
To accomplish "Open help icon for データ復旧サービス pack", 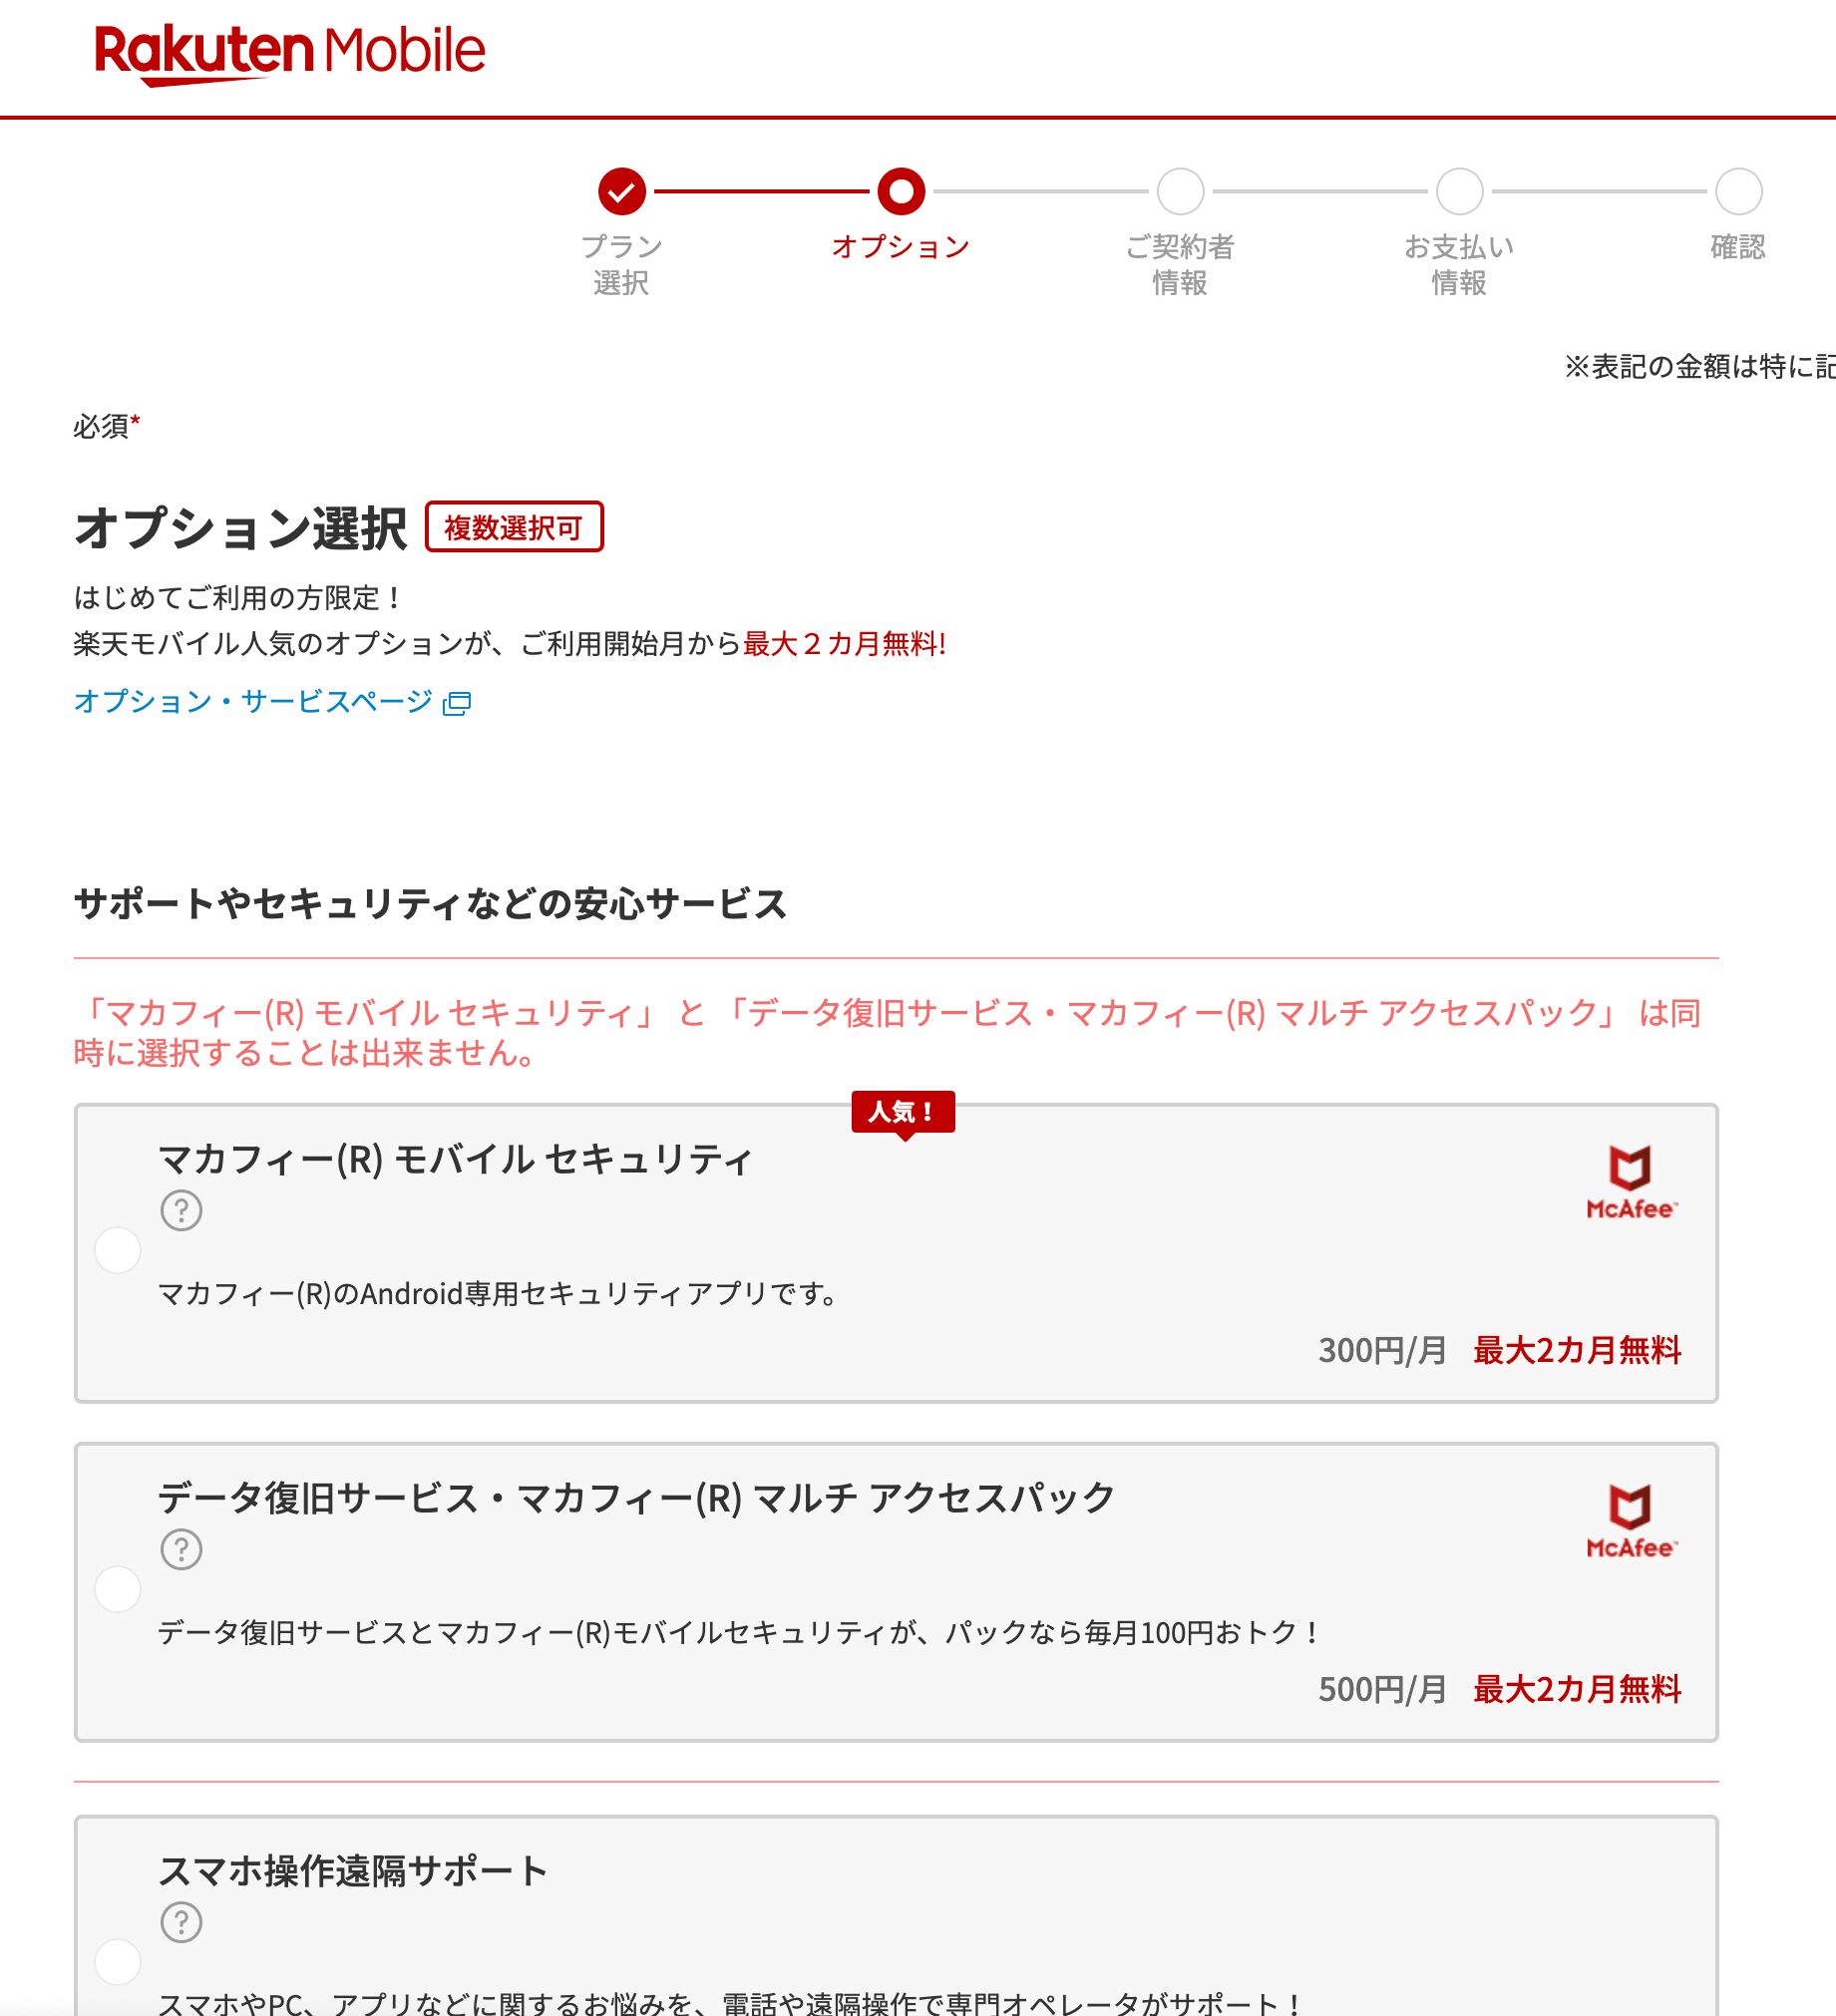I will click(181, 1549).
